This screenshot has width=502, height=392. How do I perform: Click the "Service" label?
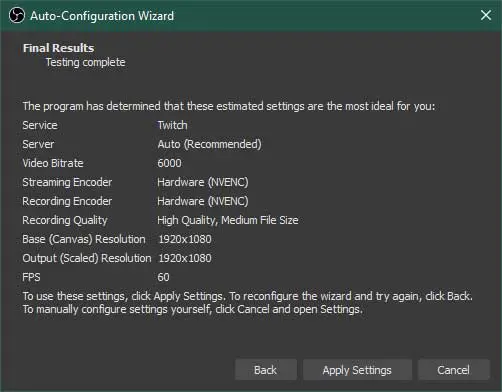(40, 125)
